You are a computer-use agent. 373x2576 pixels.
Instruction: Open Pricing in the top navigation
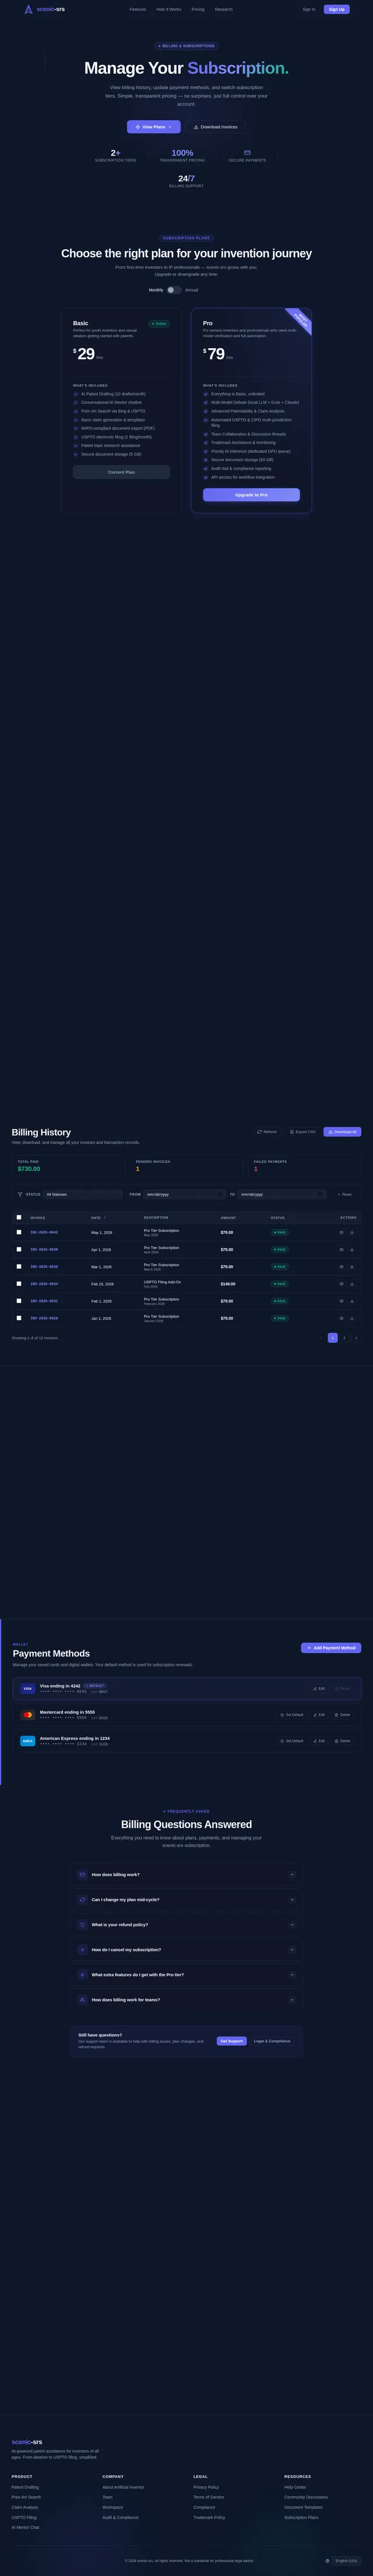[198, 9]
